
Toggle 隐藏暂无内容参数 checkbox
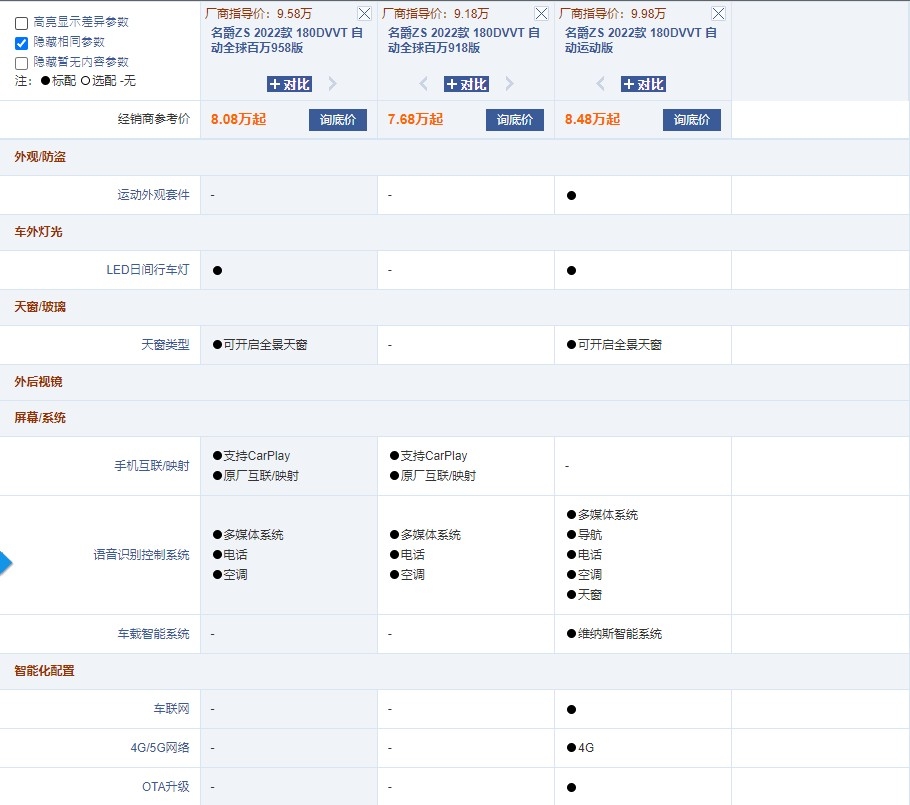[21, 62]
